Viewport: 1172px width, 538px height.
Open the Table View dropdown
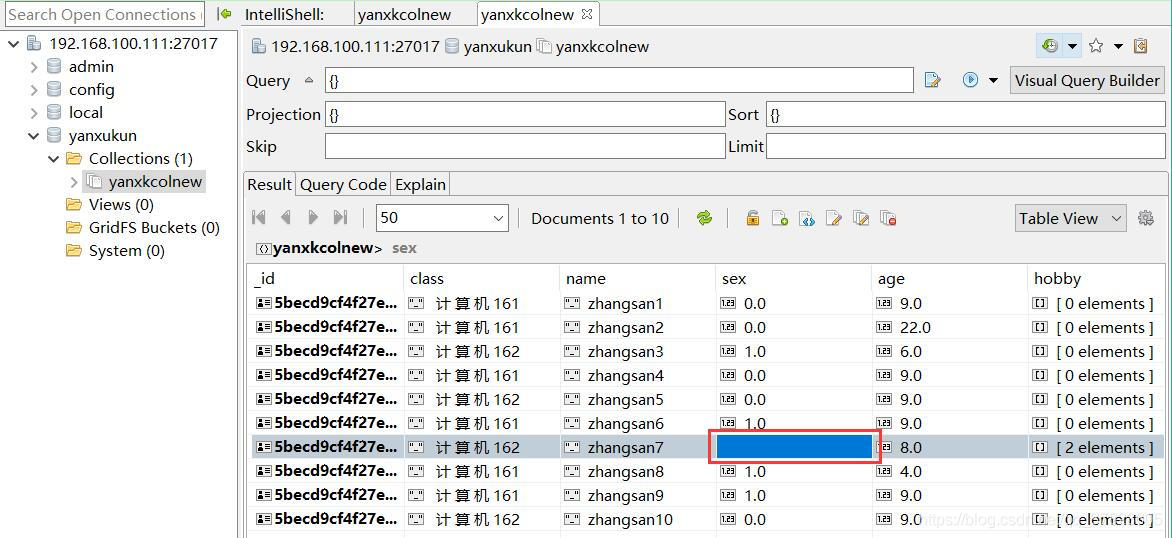pyautogui.click(x=1070, y=218)
